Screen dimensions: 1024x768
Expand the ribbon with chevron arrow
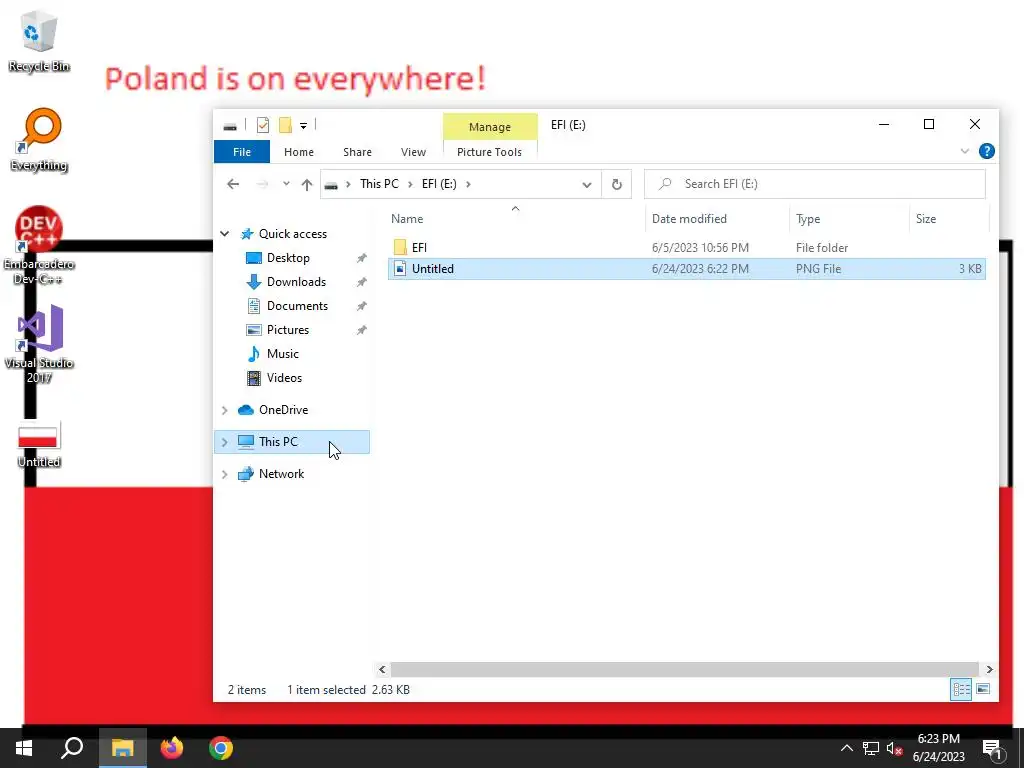point(965,152)
